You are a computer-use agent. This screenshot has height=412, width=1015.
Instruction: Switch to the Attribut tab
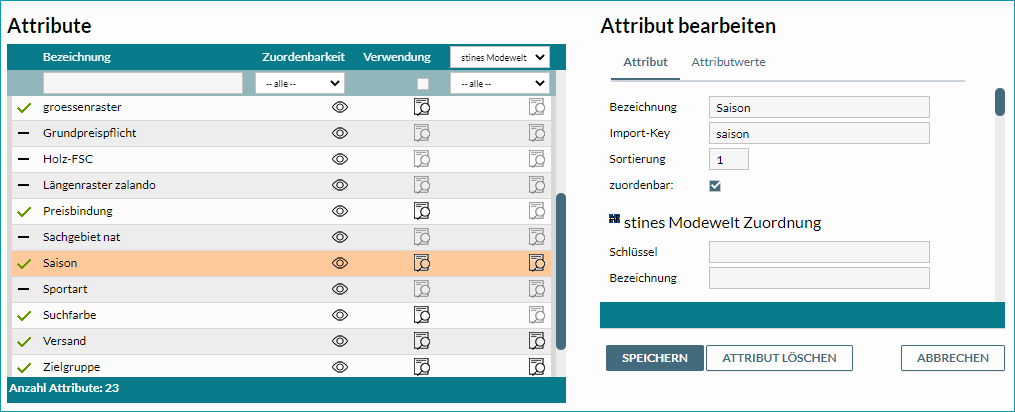pyautogui.click(x=645, y=62)
